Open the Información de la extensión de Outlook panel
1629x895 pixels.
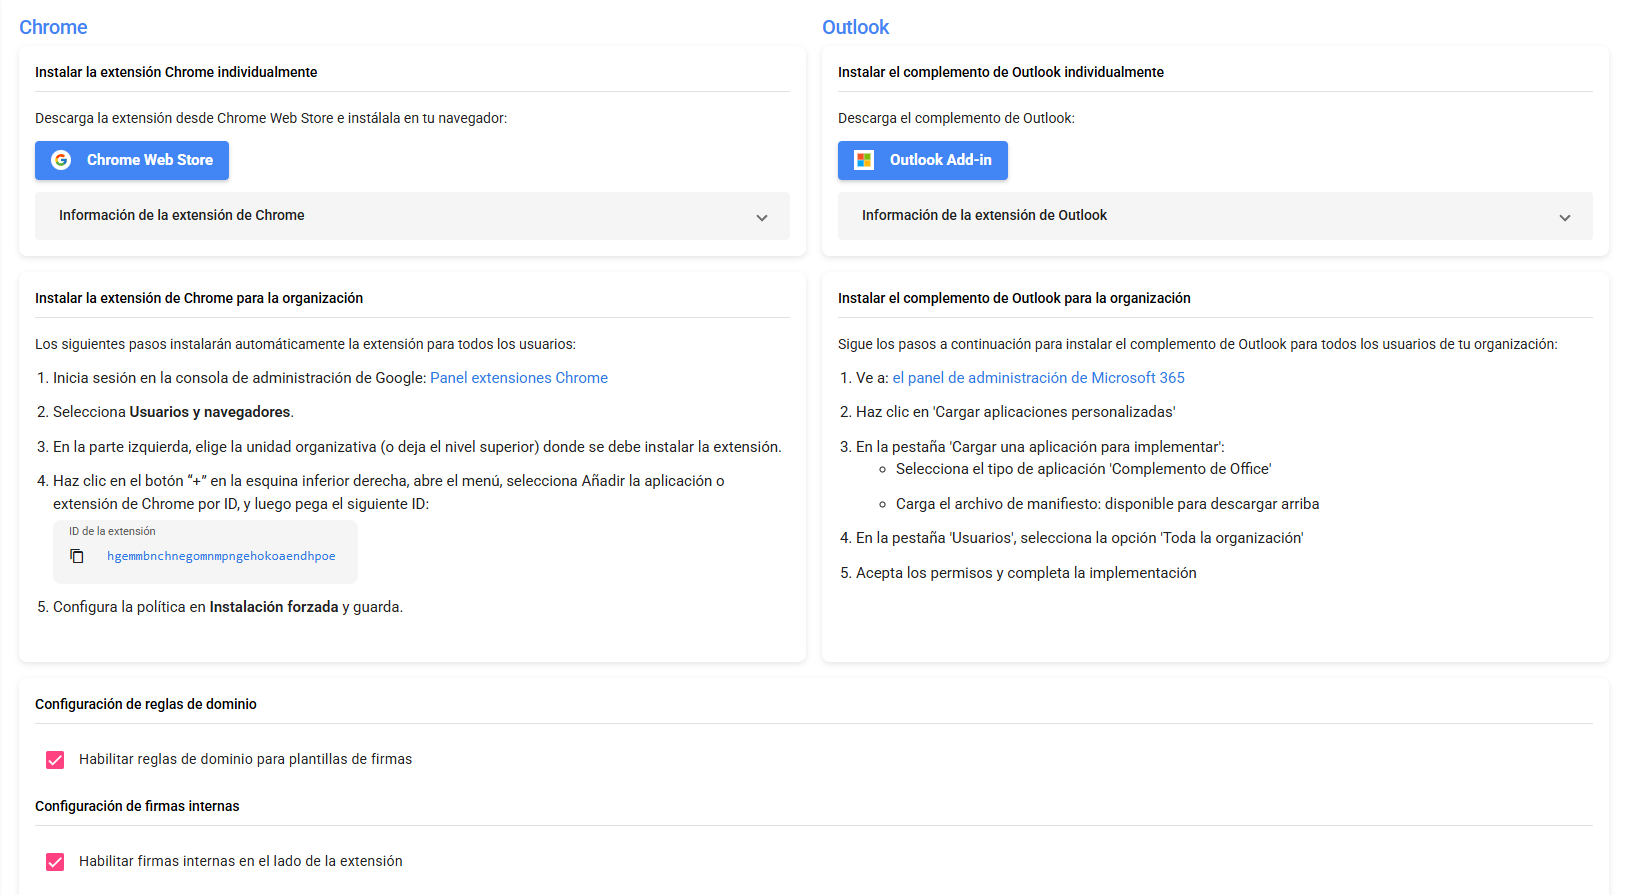coord(1215,216)
